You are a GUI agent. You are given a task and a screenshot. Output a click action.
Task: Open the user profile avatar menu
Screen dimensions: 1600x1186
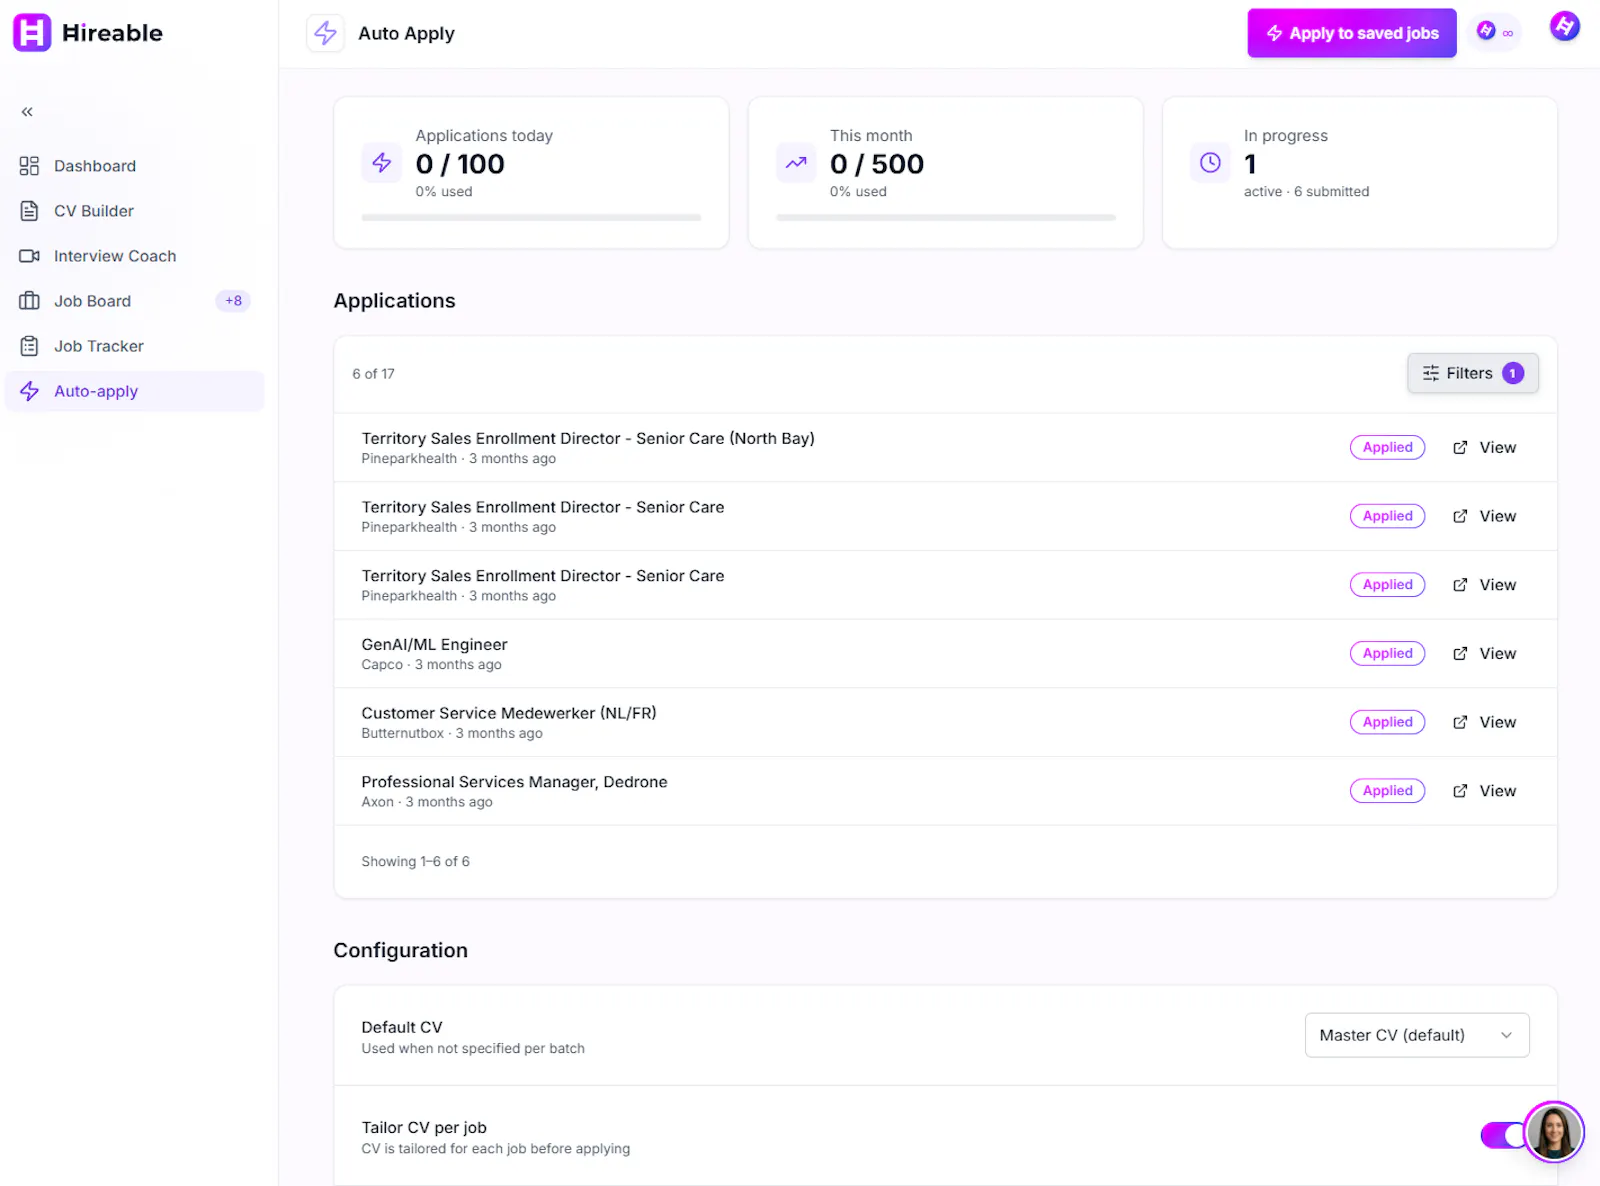pyautogui.click(x=1564, y=27)
